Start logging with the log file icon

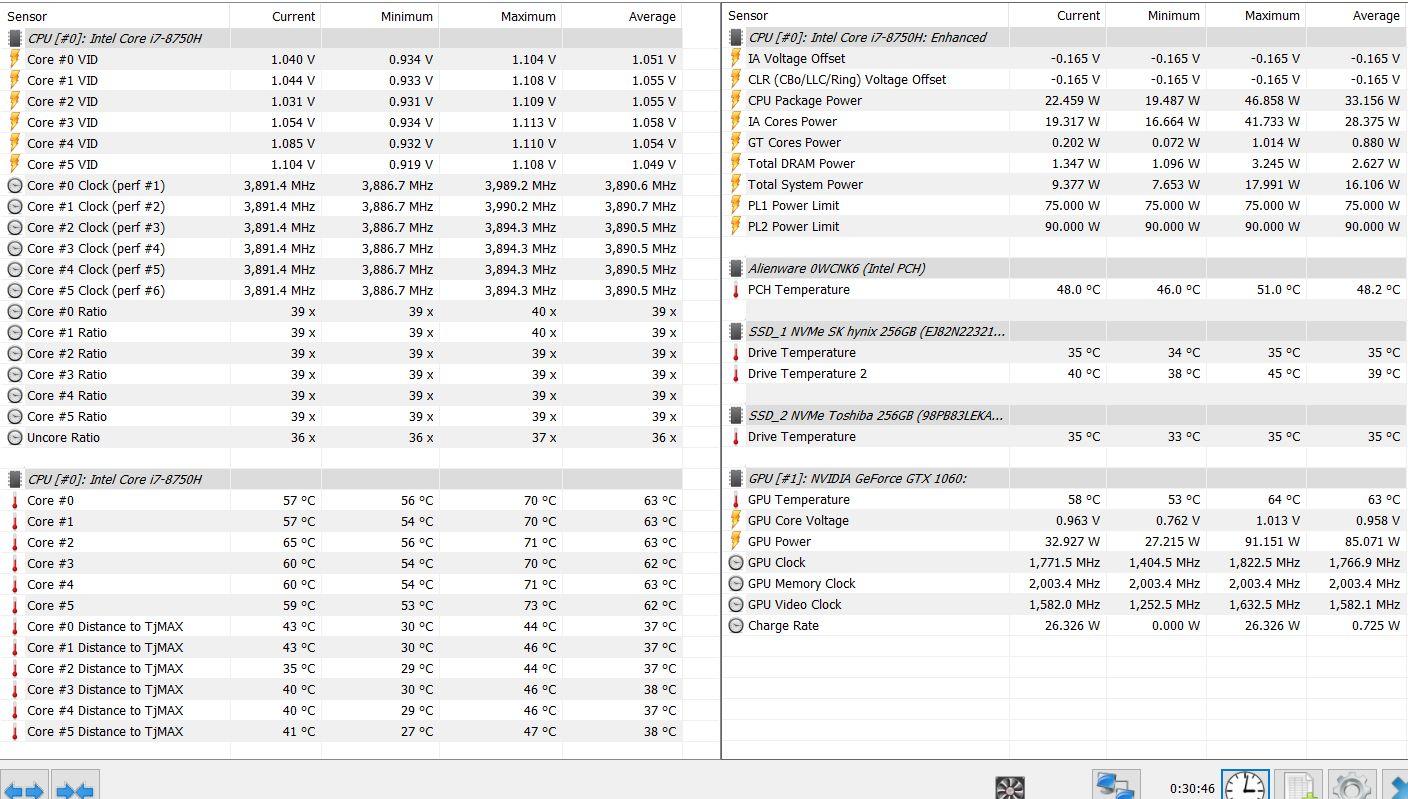tap(1298, 787)
